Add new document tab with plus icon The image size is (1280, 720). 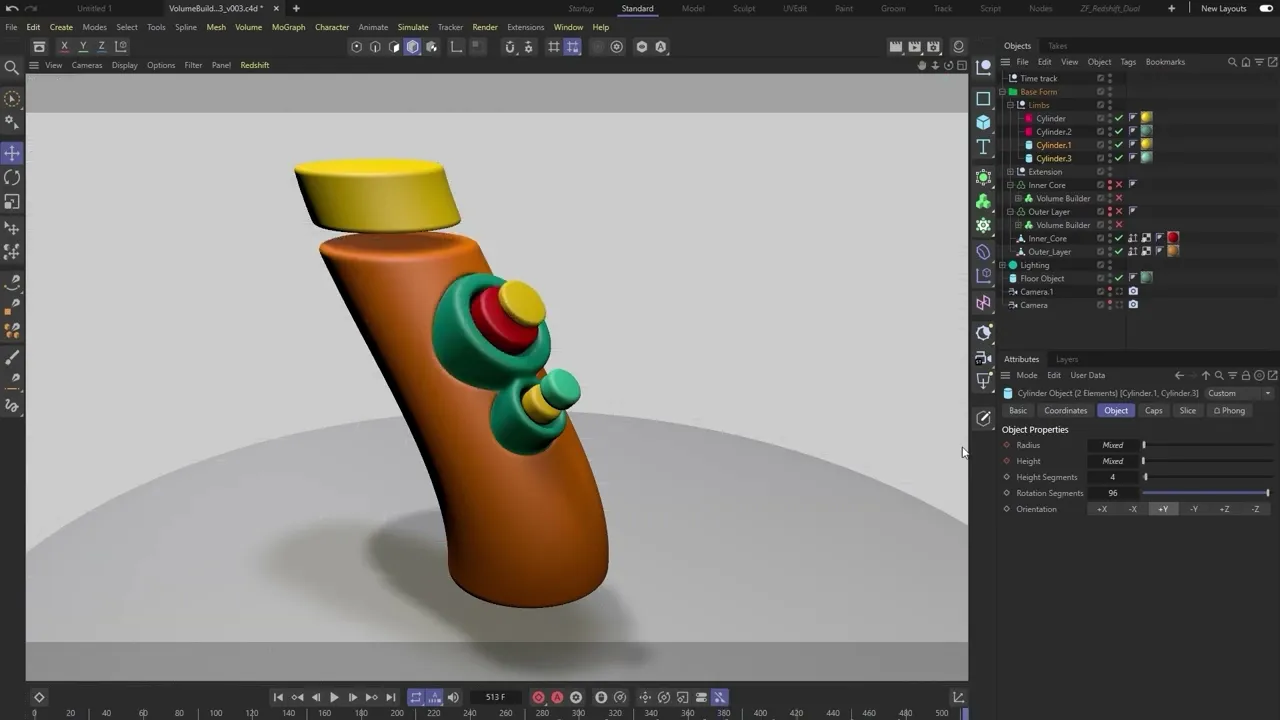tap(296, 8)
